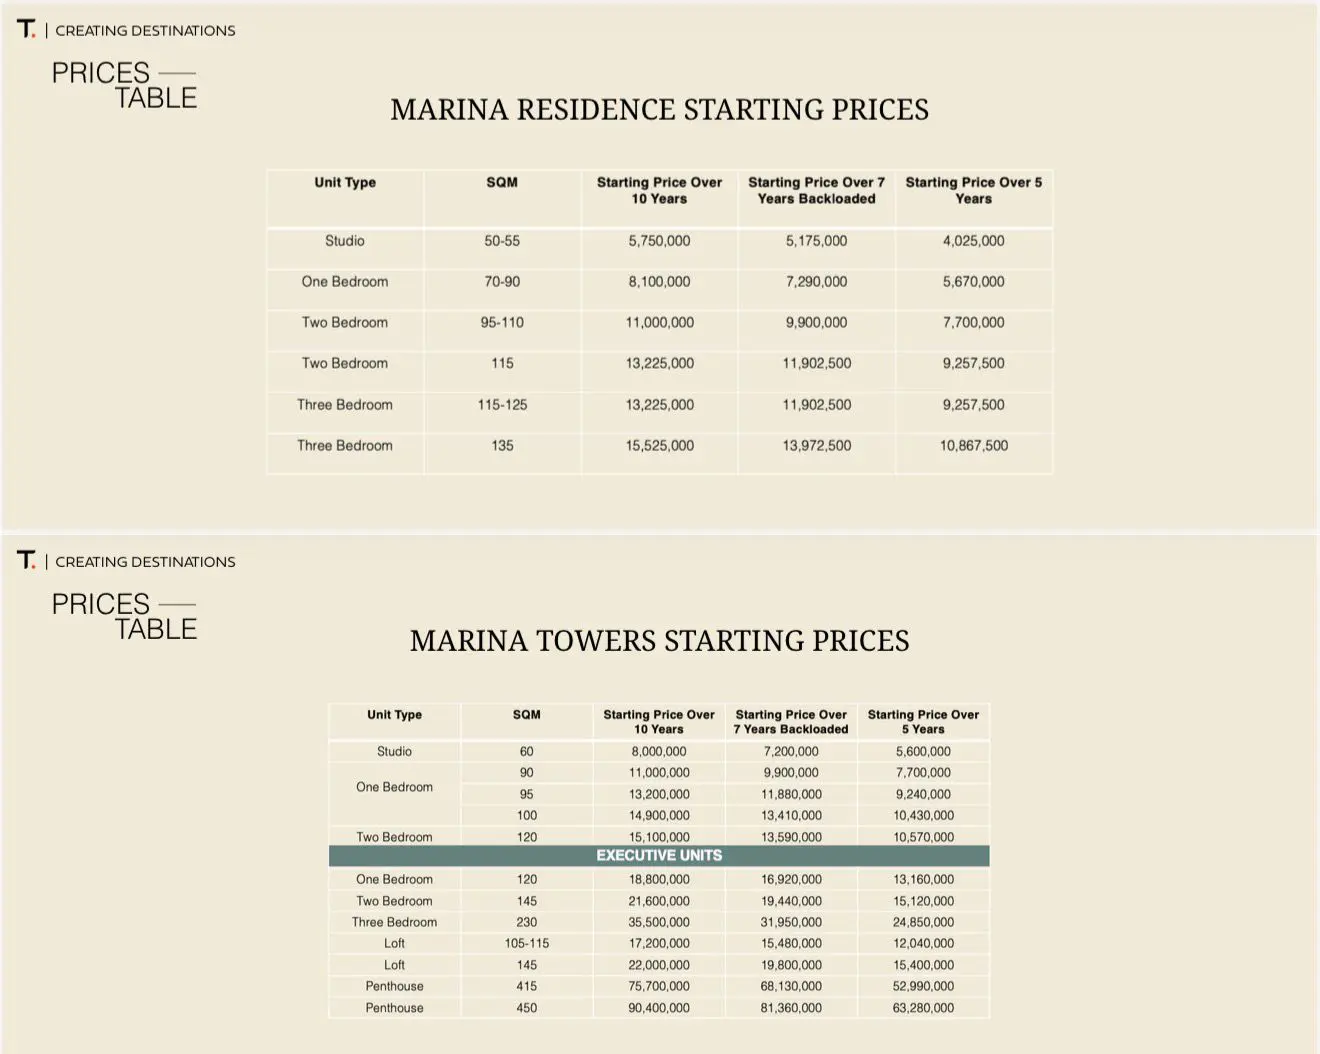This screenshot has width=1320, height=1054.
Task: Click the 90,400,000 penthouse price
Action: 659,1008
